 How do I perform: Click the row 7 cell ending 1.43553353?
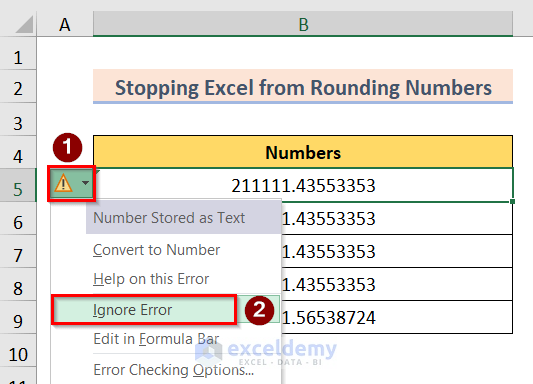pyautogui.click(x=397, y=251)
